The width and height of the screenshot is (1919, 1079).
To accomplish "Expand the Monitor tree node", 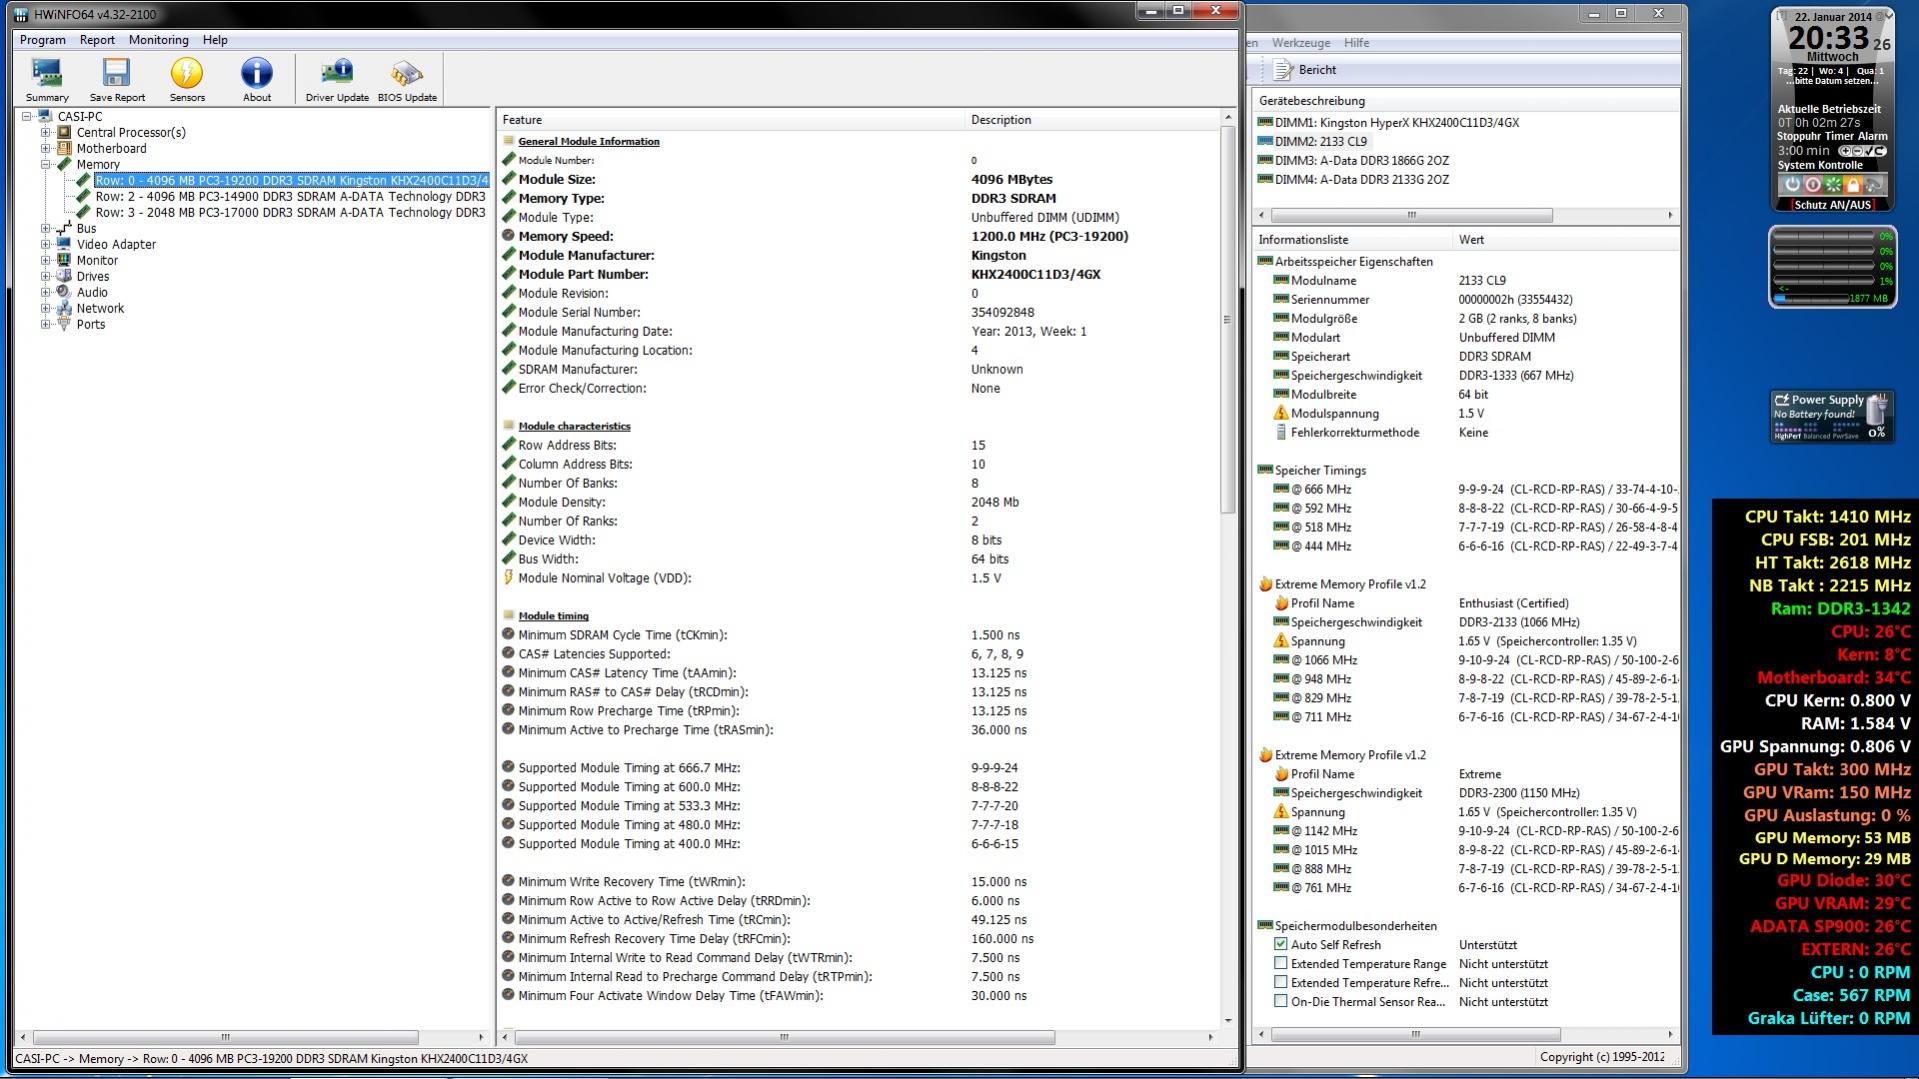I will pos(45,260).
